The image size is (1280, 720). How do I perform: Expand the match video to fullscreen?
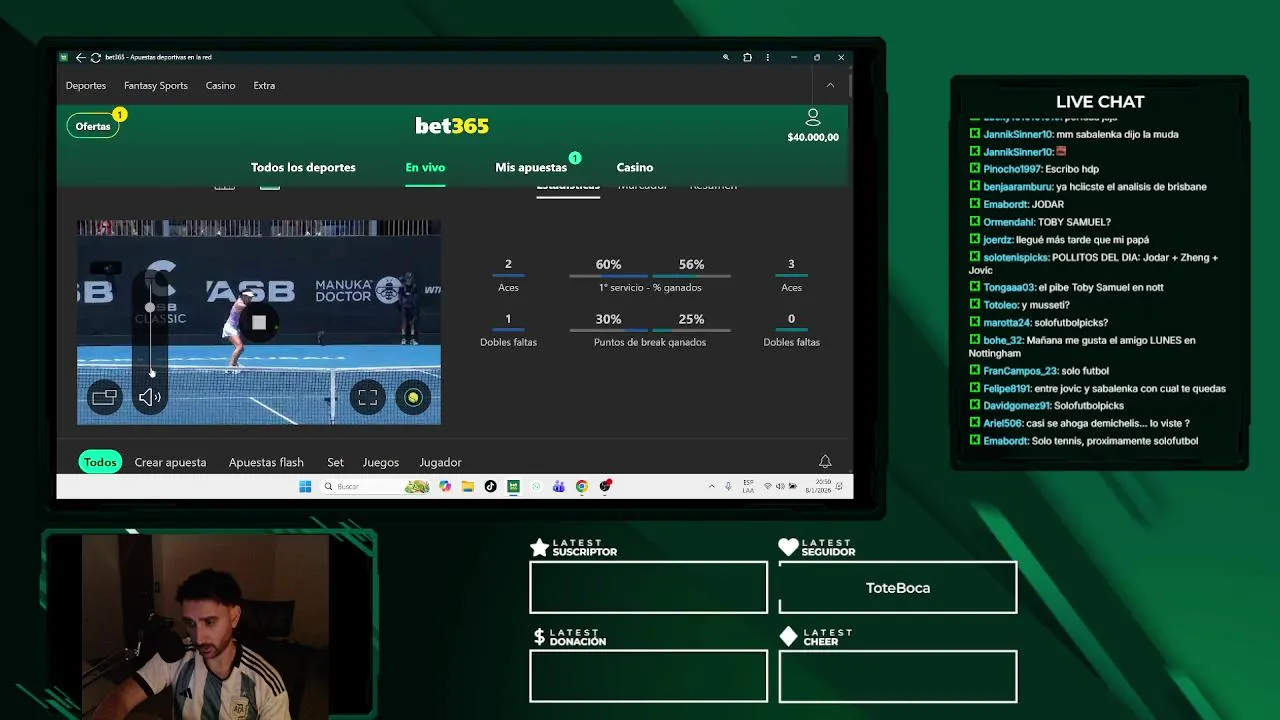[x=368, y=397]
